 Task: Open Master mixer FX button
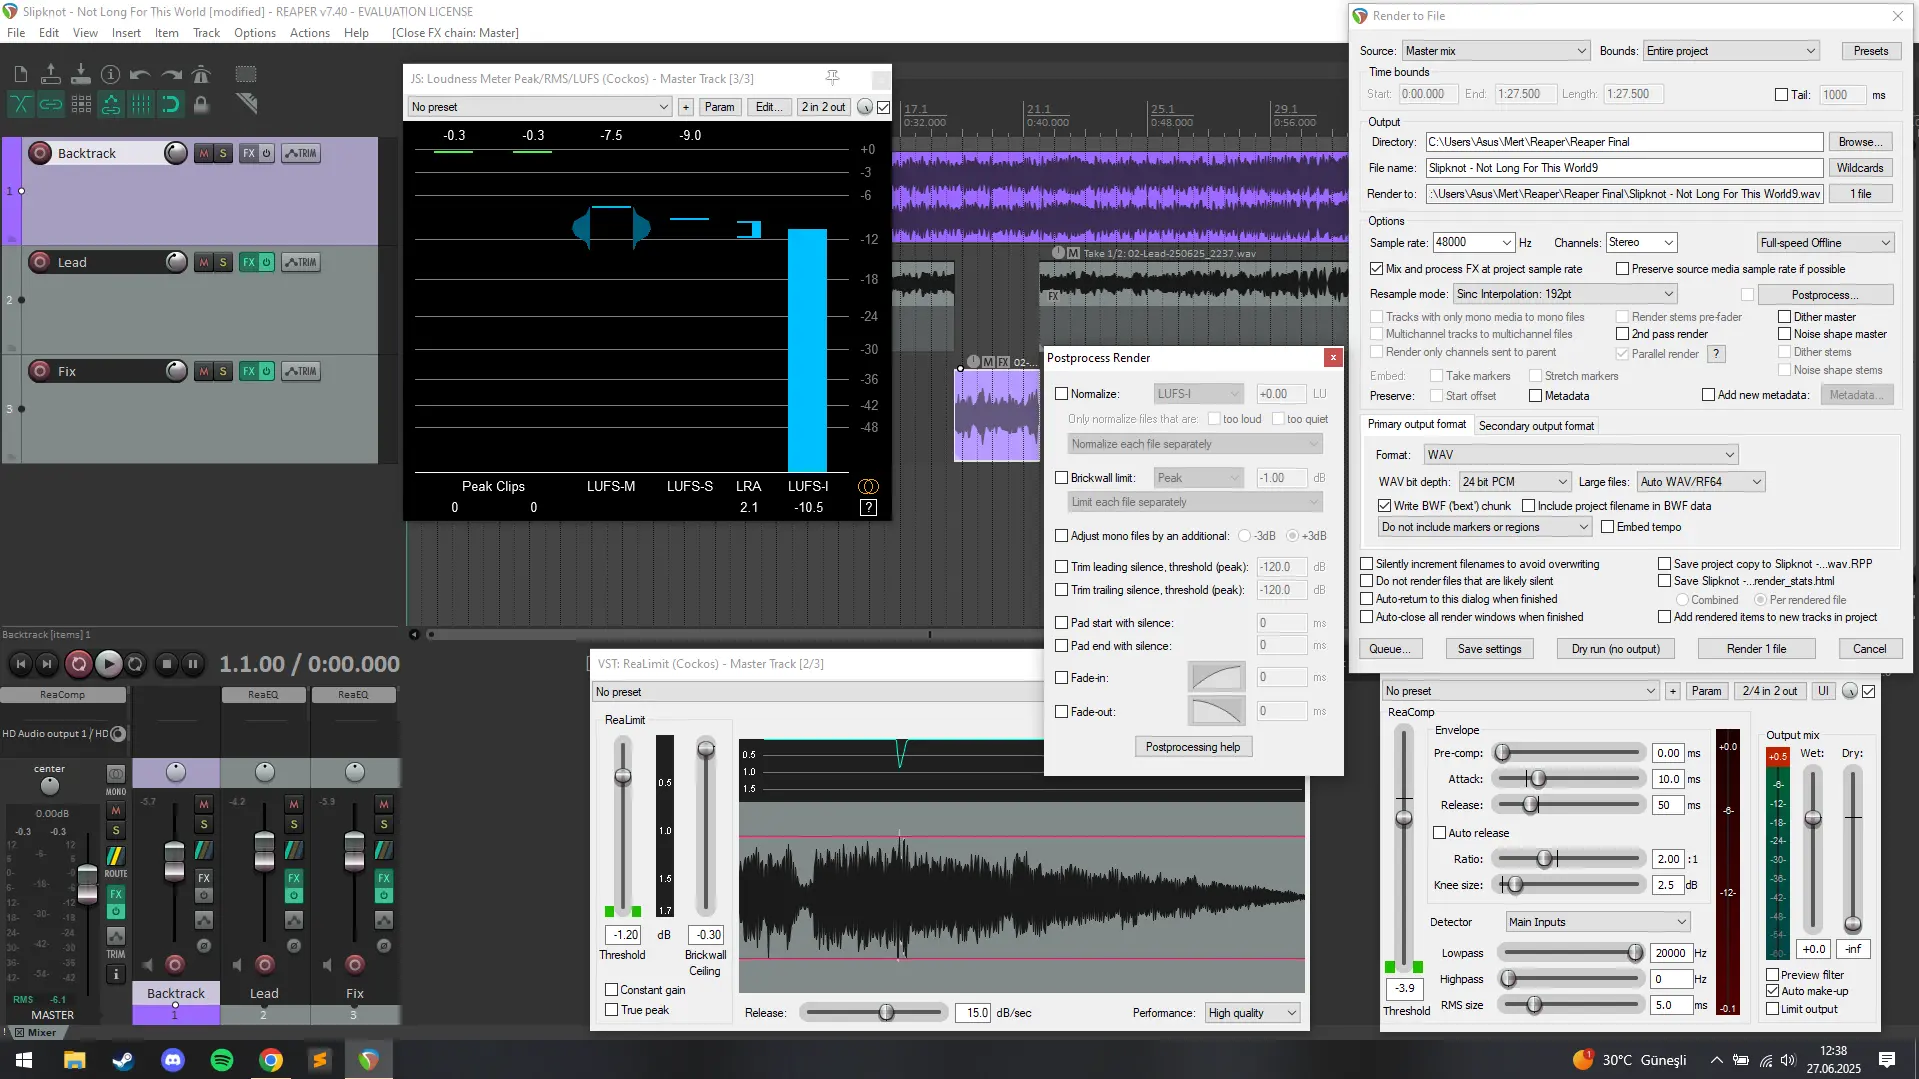116,894
